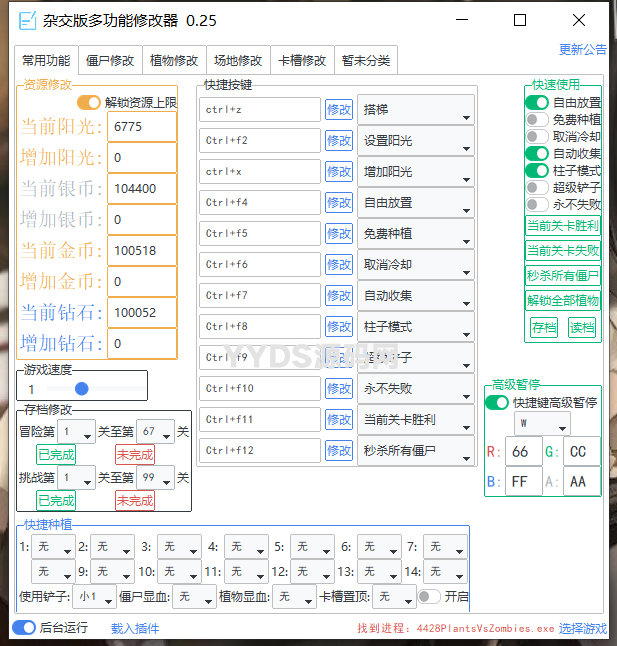
Task: Click the 载入插件 link
Action: click(x=135, y=629)
